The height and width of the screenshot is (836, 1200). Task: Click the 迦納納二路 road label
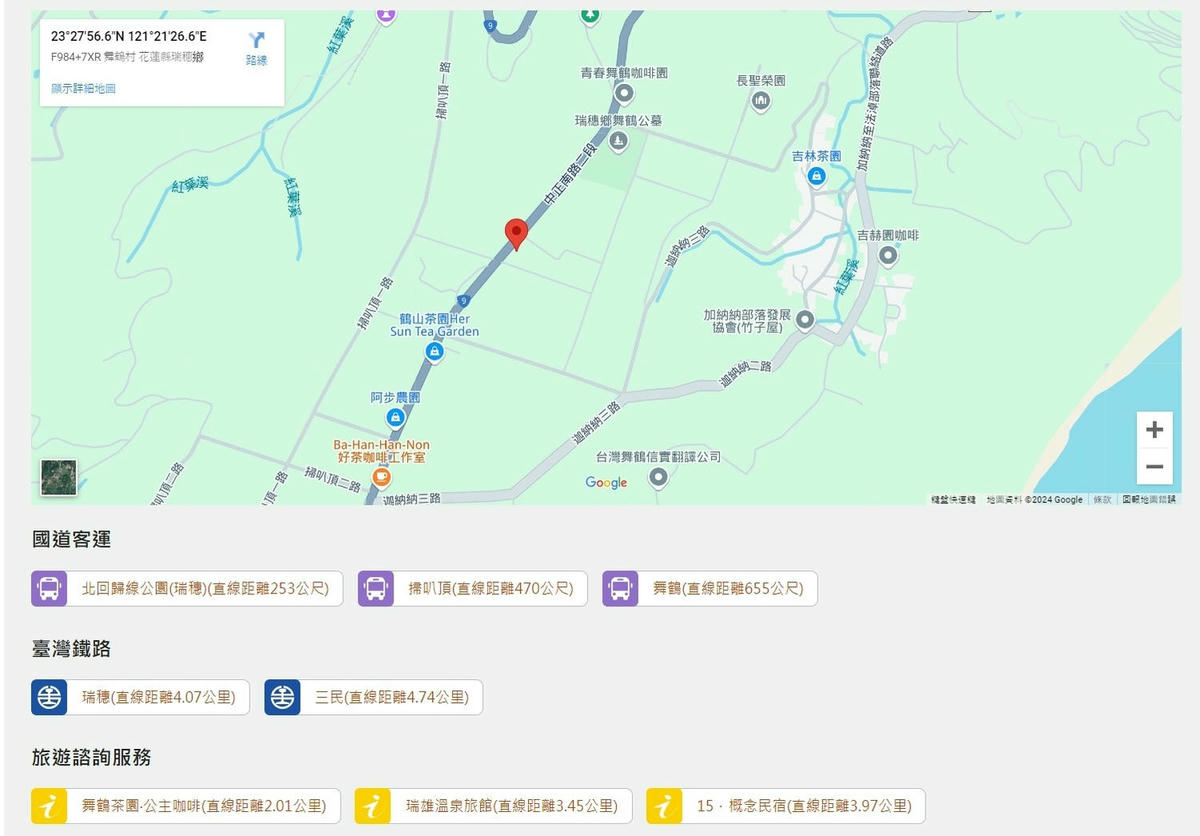[x=745, y=374]
